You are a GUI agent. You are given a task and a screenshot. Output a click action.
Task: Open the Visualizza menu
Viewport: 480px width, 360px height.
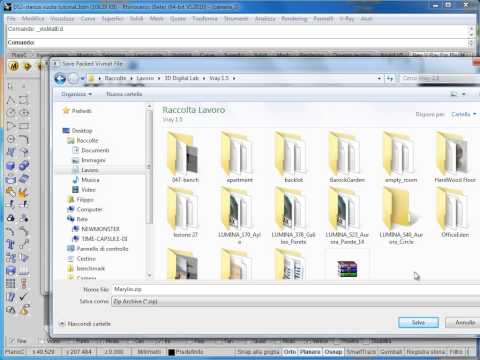[x=62, y=19]
